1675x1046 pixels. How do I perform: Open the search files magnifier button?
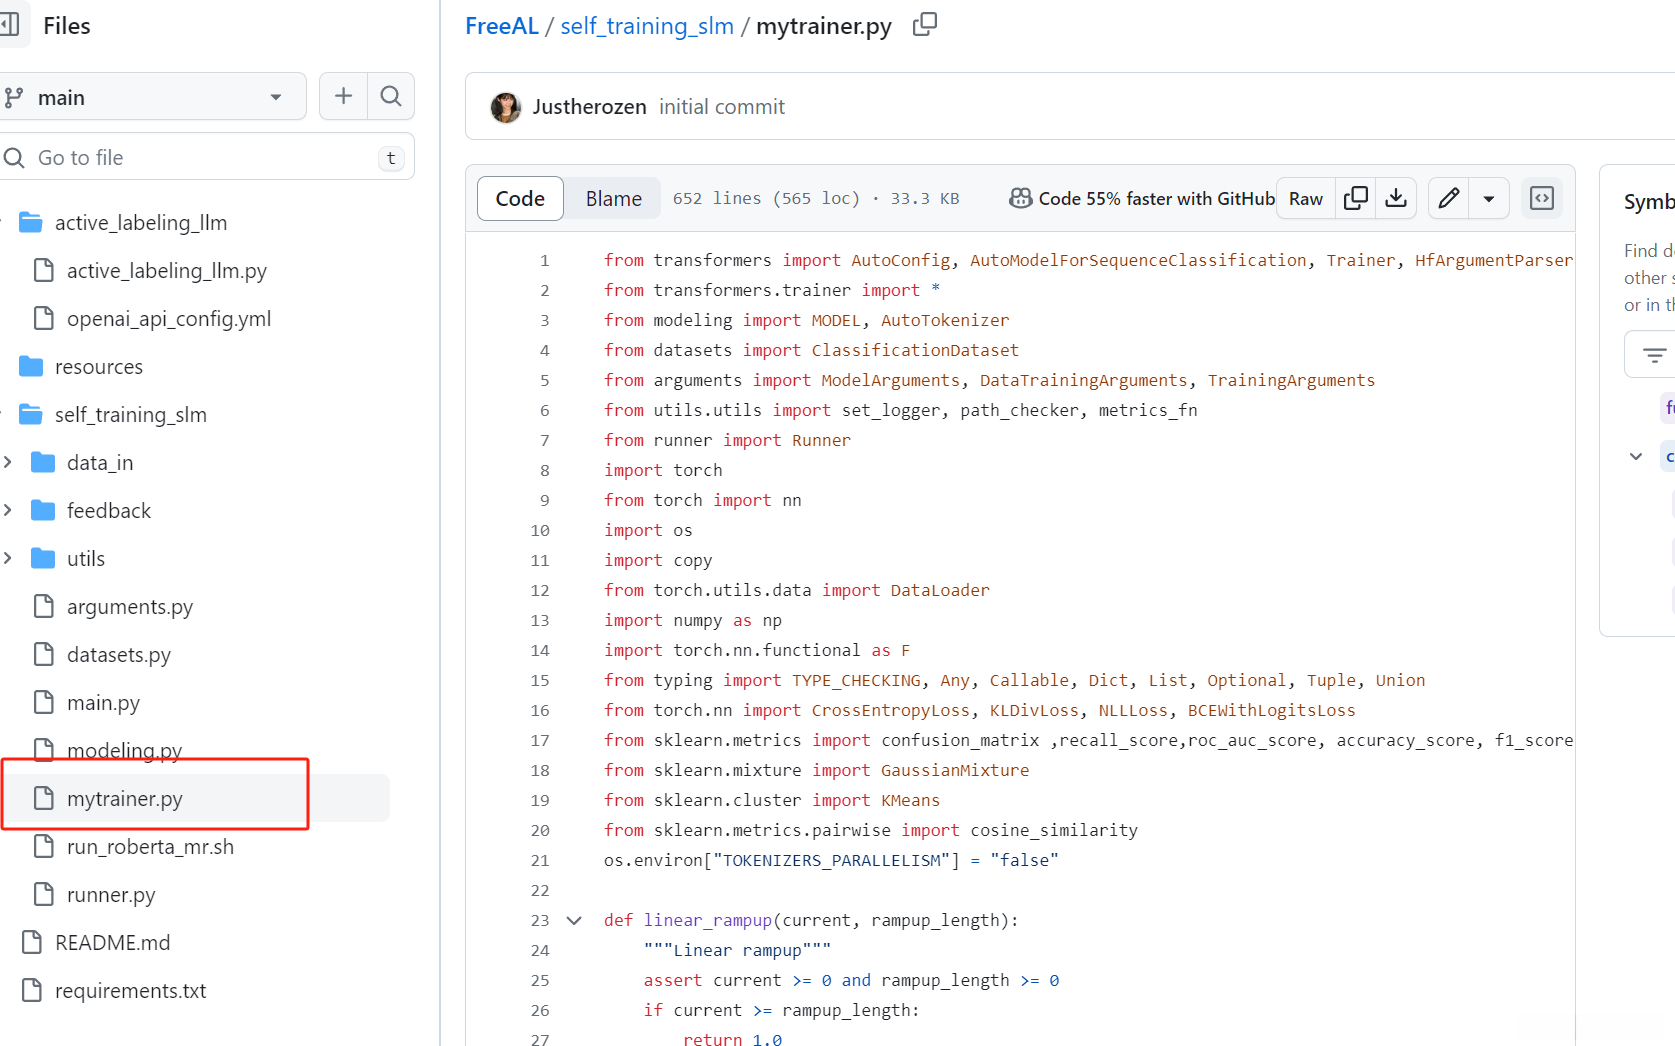coord(391,96)
